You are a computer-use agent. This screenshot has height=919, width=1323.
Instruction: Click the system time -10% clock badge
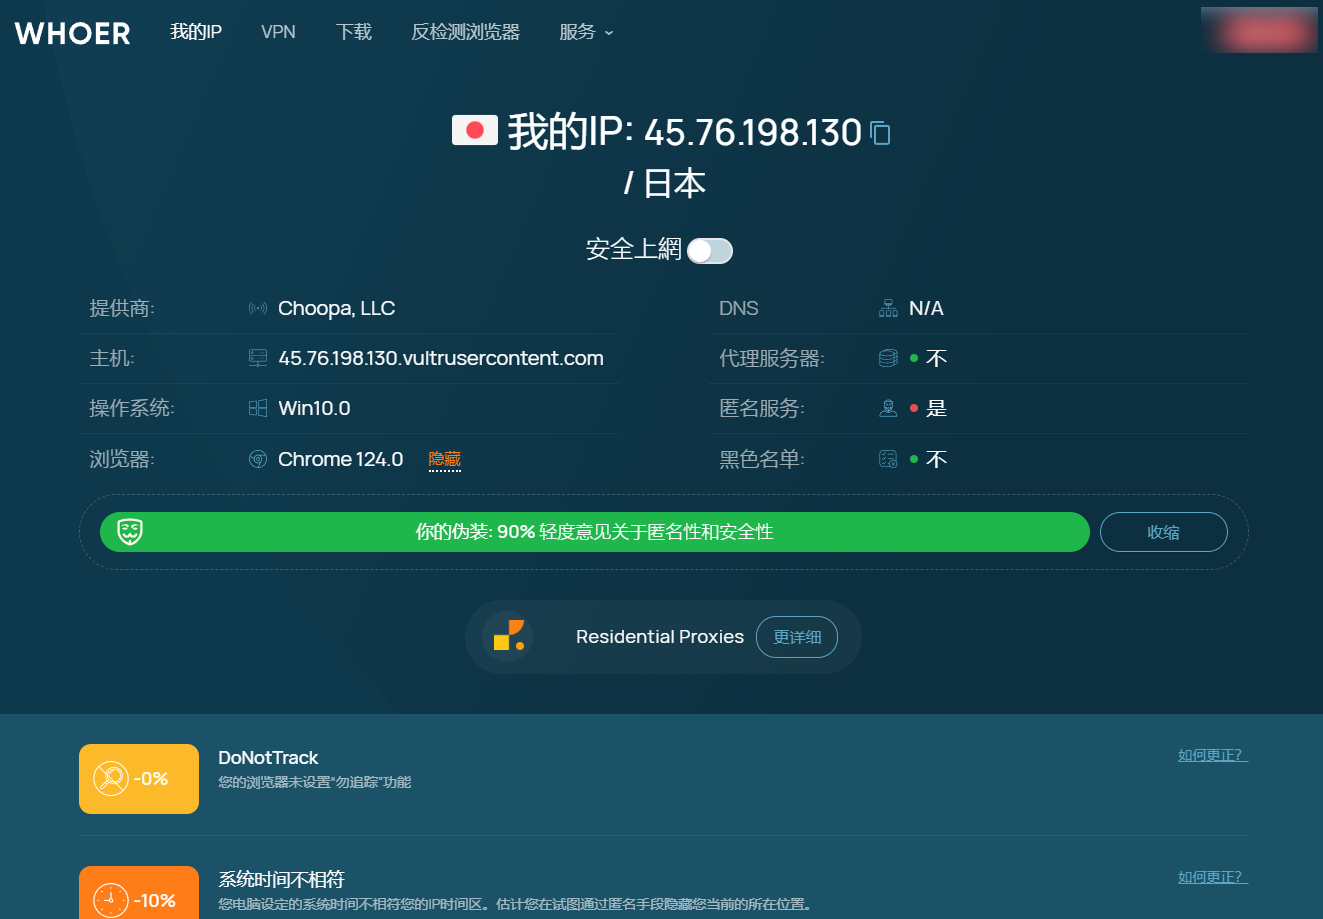click(x=139, y=893)
